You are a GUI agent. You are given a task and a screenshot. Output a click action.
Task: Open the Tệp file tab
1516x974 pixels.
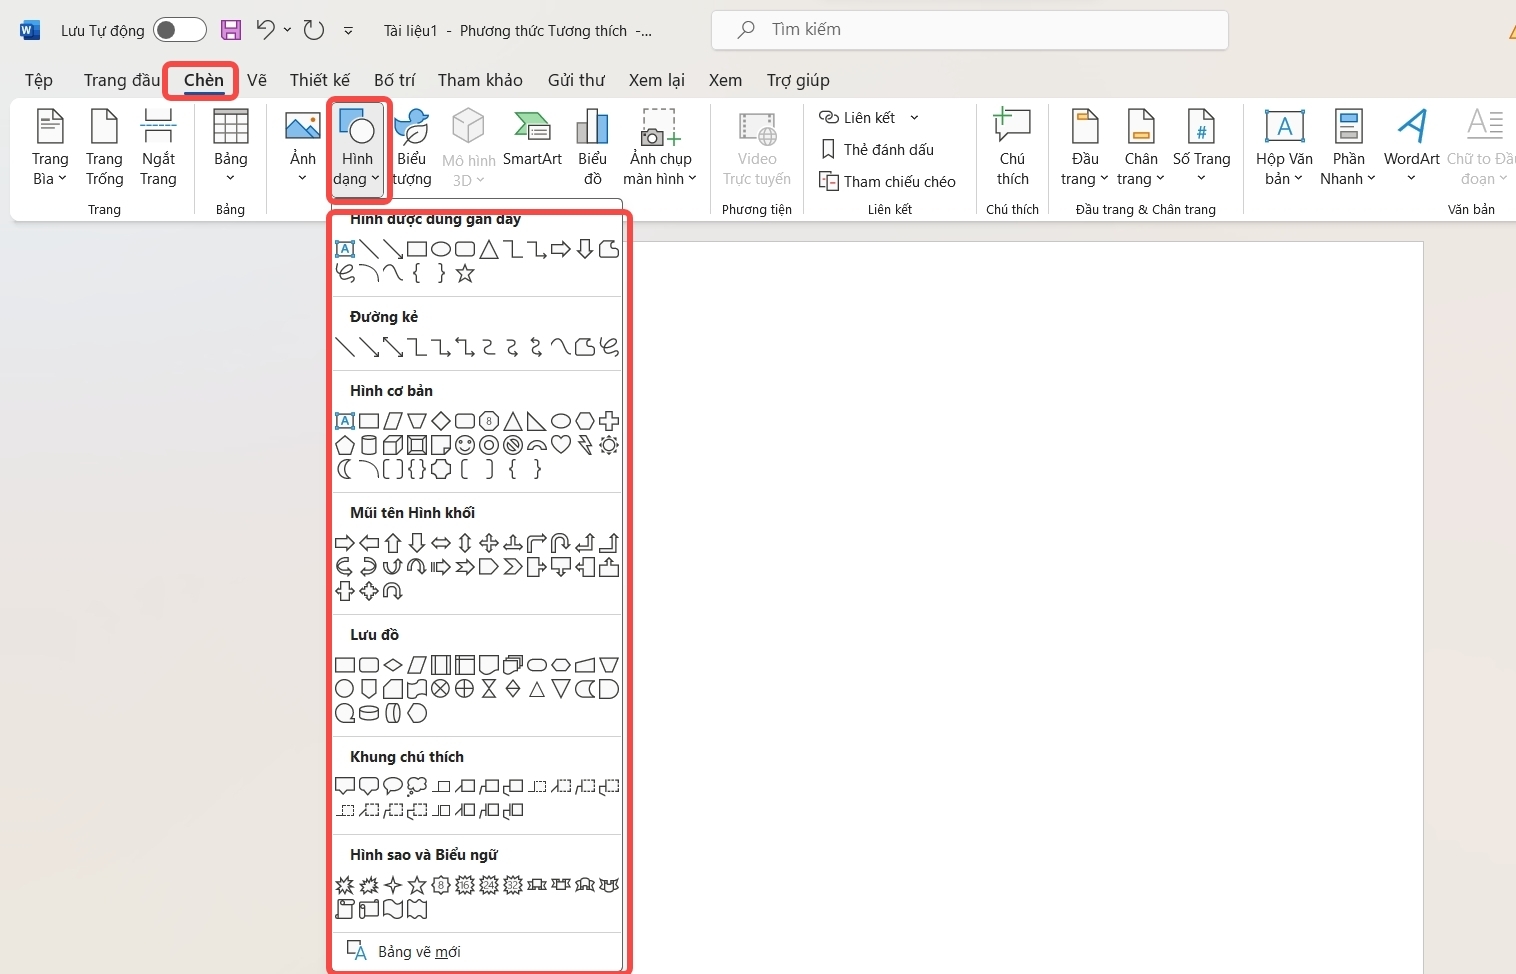[x=39, y=80]
